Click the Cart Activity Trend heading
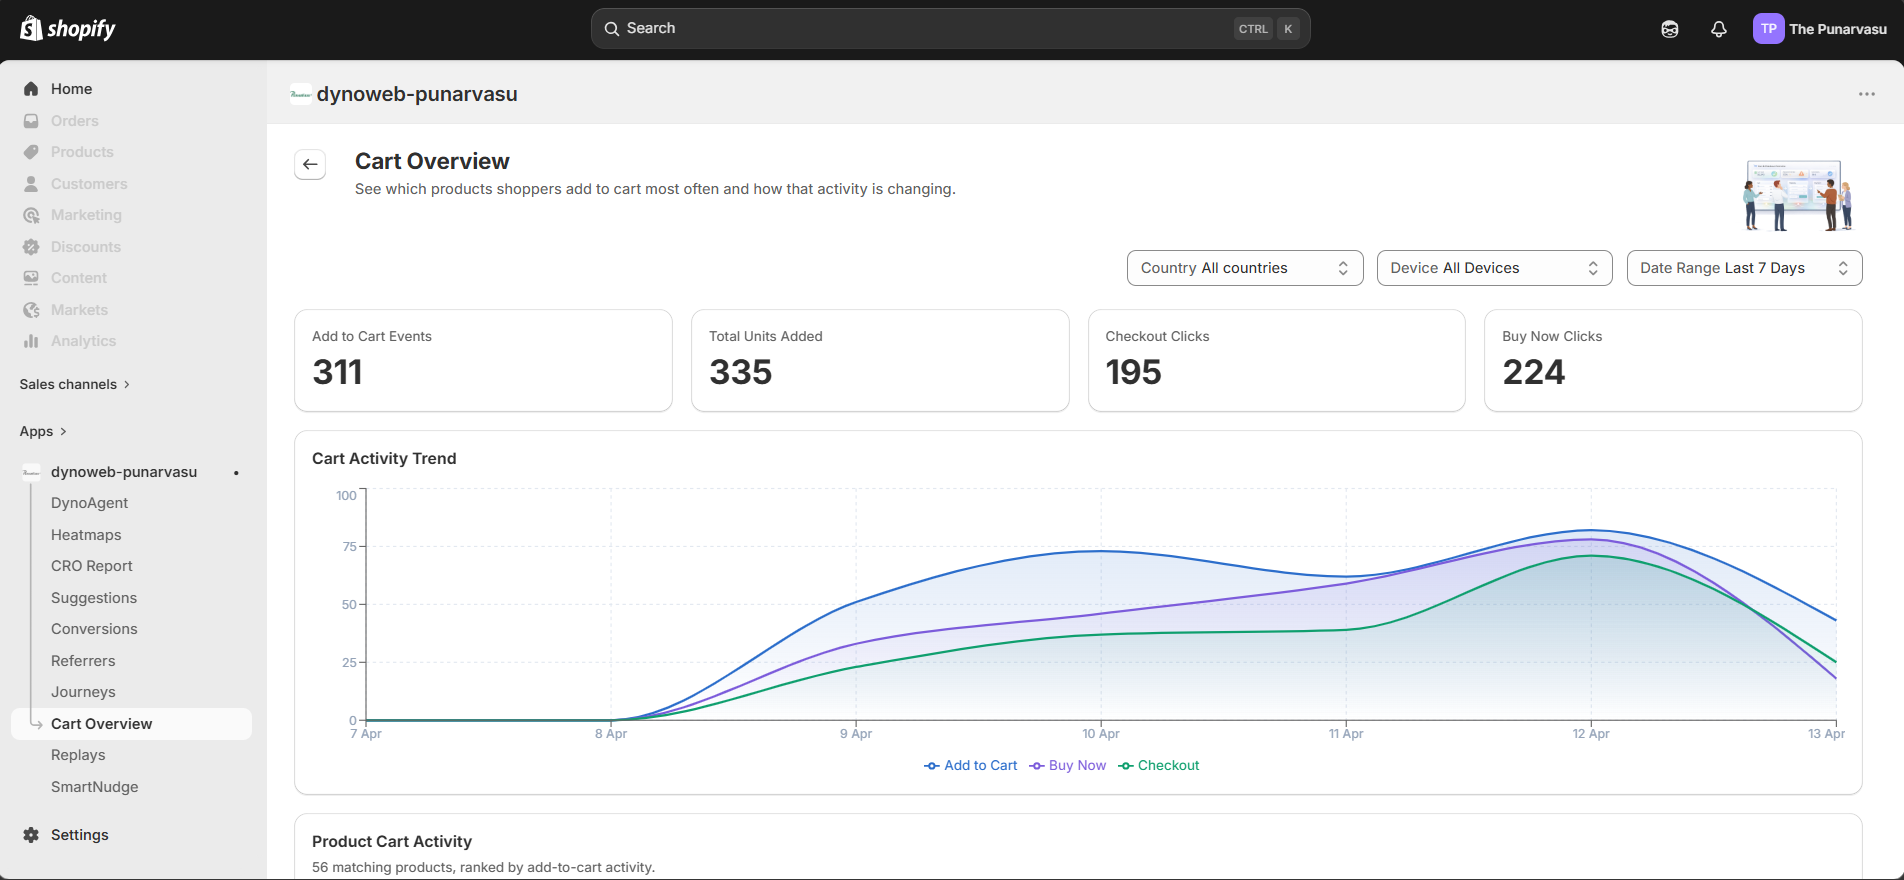This screenshot has width=1904, height=880. point(384,458)
